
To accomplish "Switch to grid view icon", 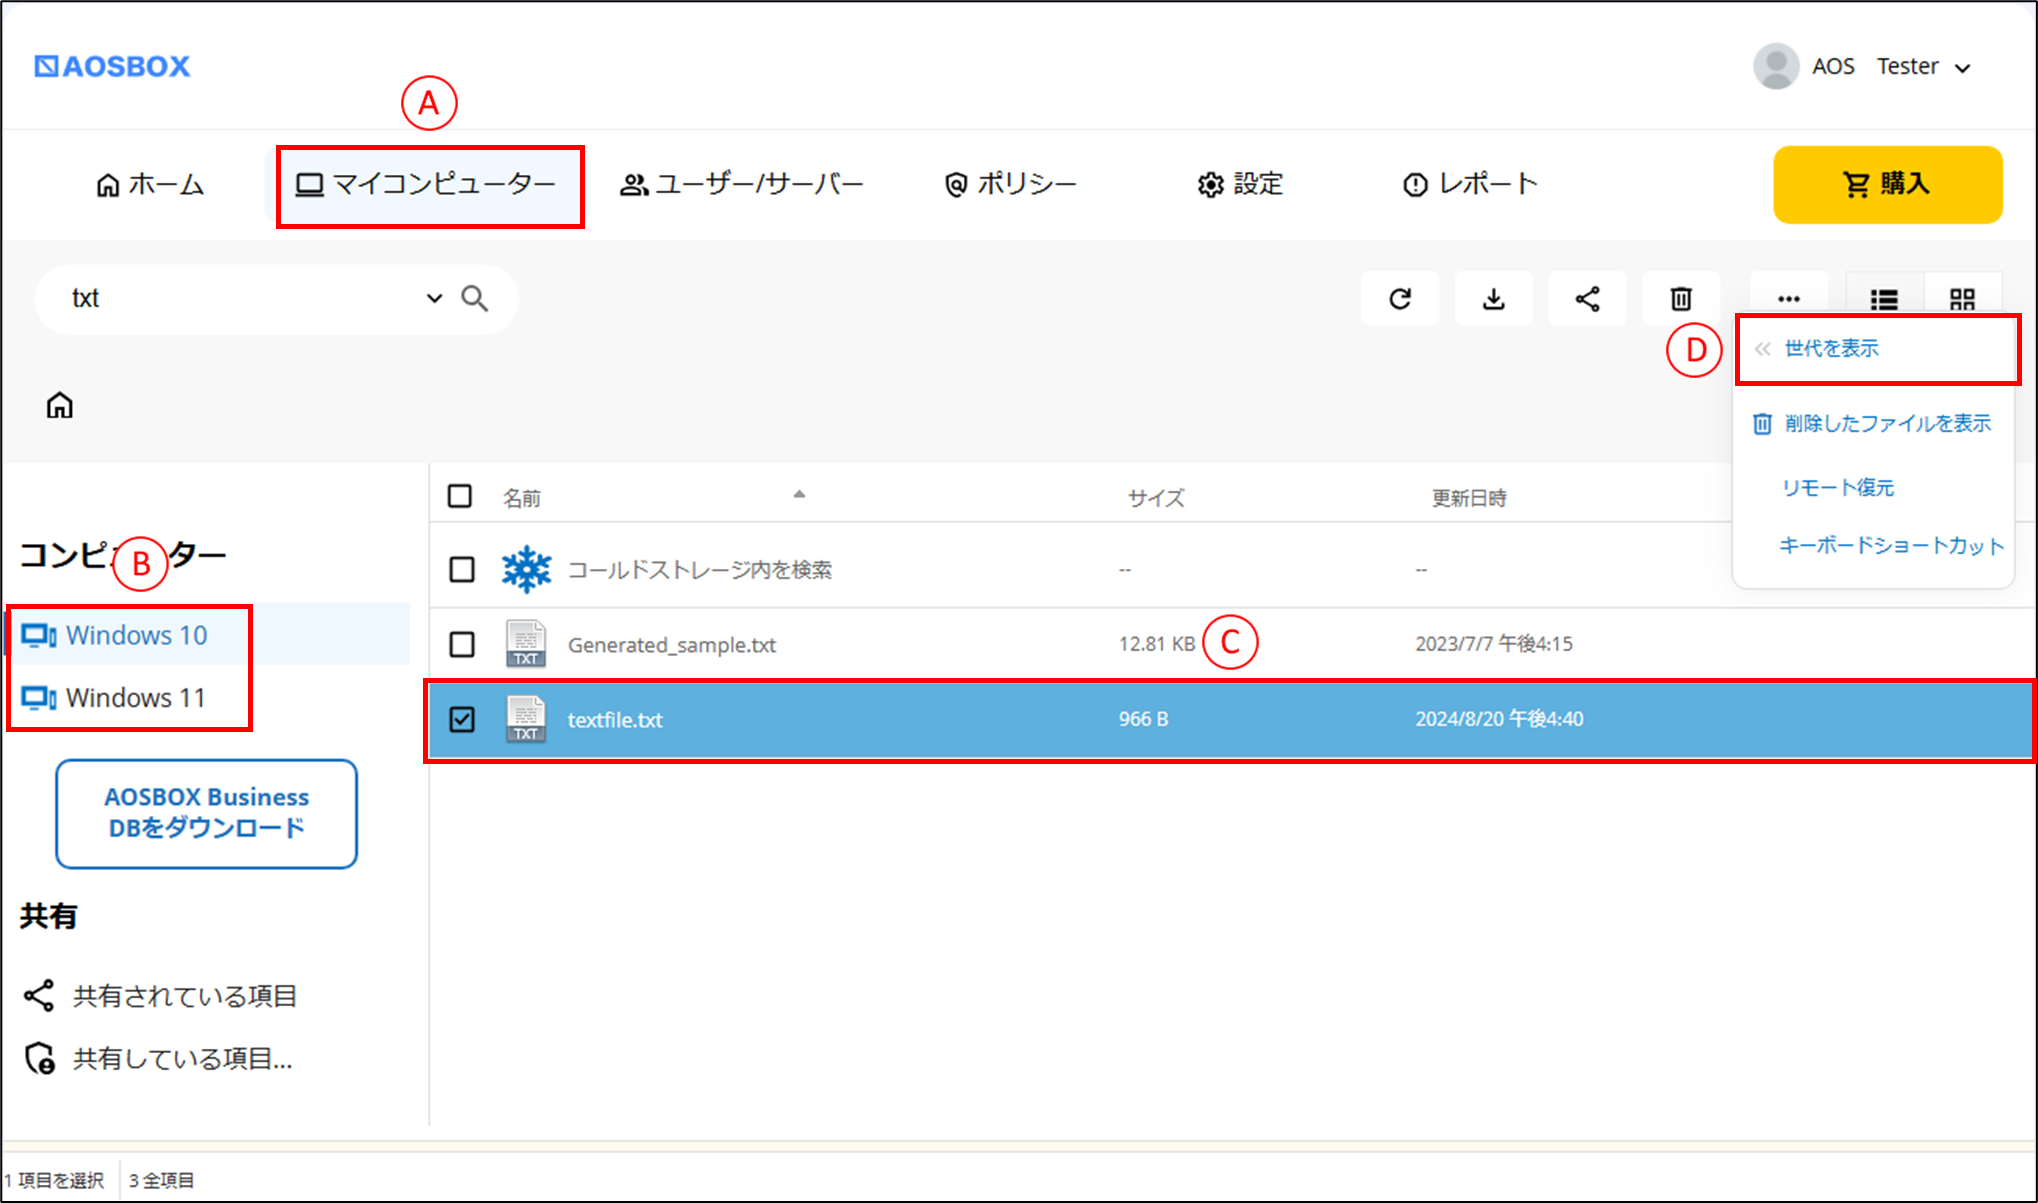I will coord(1963,299).
